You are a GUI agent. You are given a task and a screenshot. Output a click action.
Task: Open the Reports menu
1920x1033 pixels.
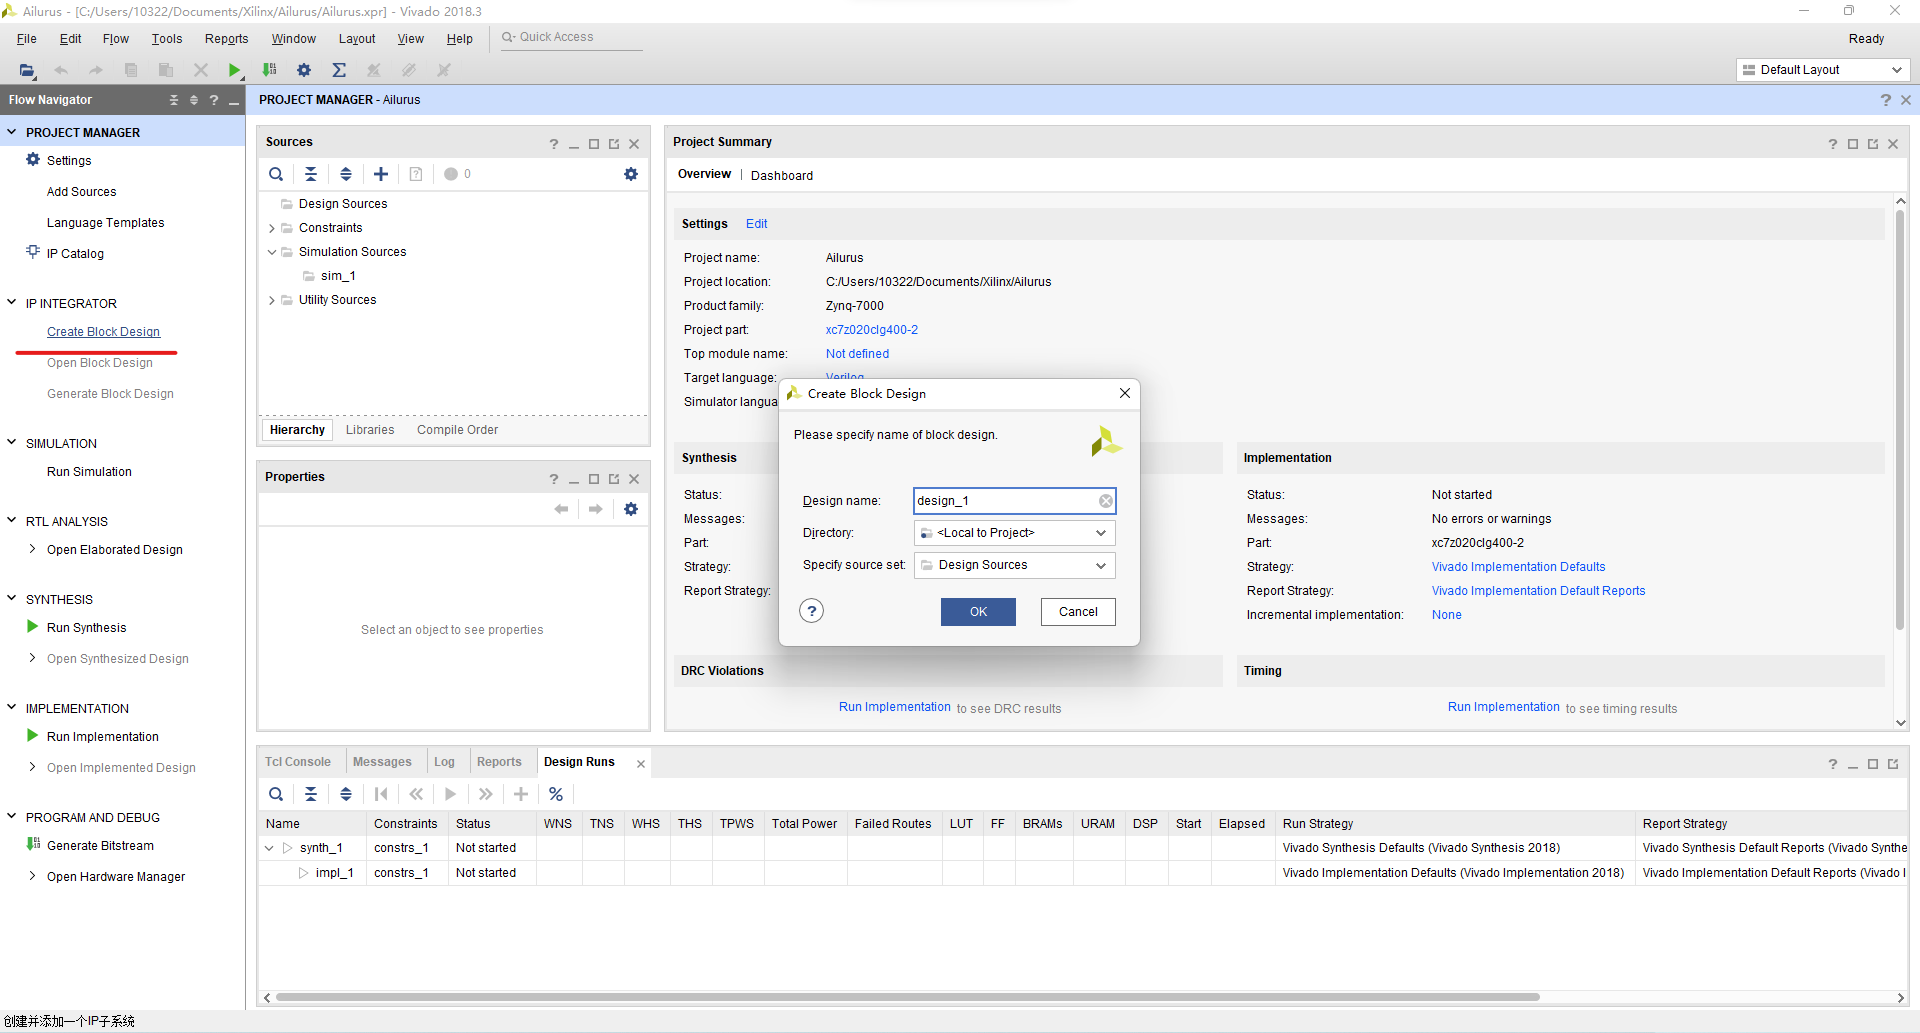pyautogui.click(x=226, y=39)
